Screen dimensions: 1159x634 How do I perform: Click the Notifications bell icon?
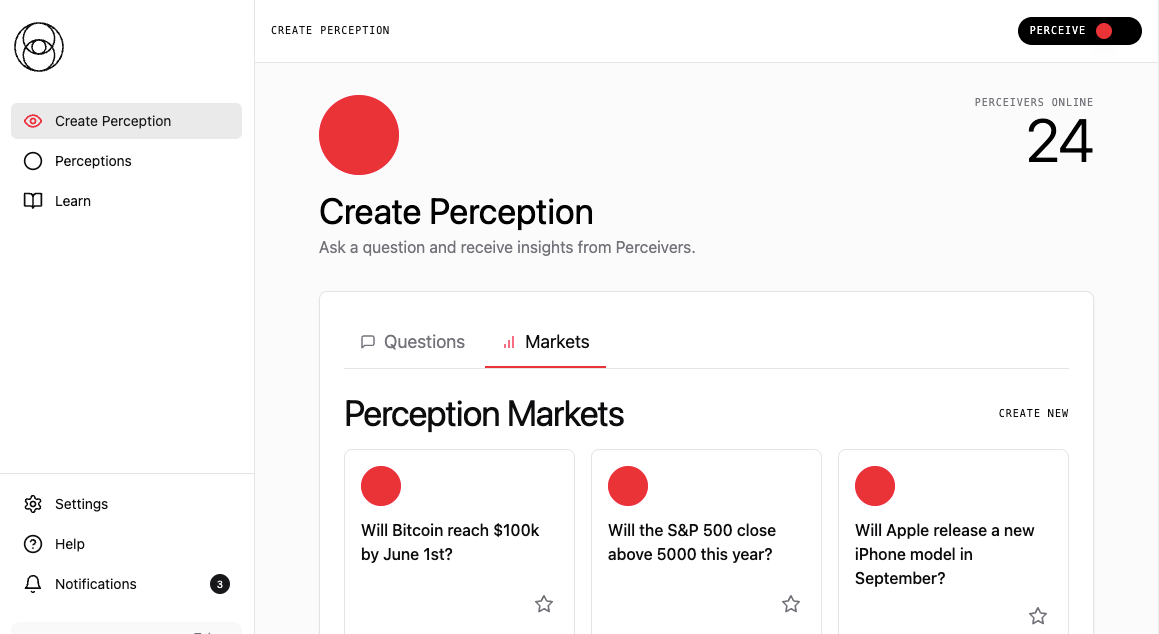[x=33, y=584]
